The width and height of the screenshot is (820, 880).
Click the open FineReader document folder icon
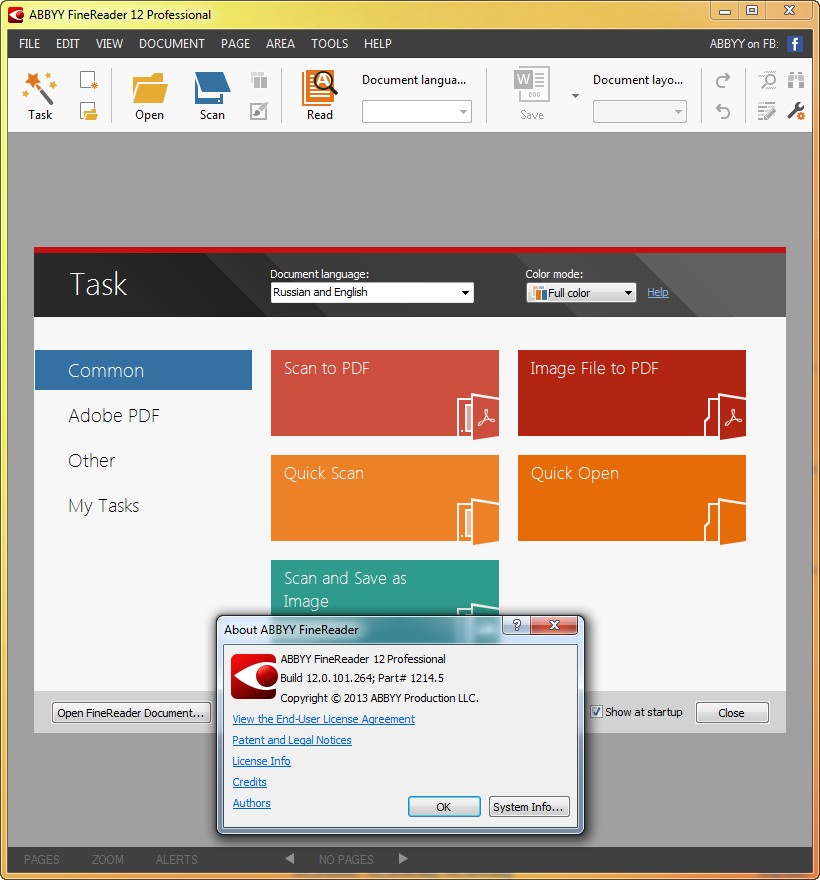[89, 111]
